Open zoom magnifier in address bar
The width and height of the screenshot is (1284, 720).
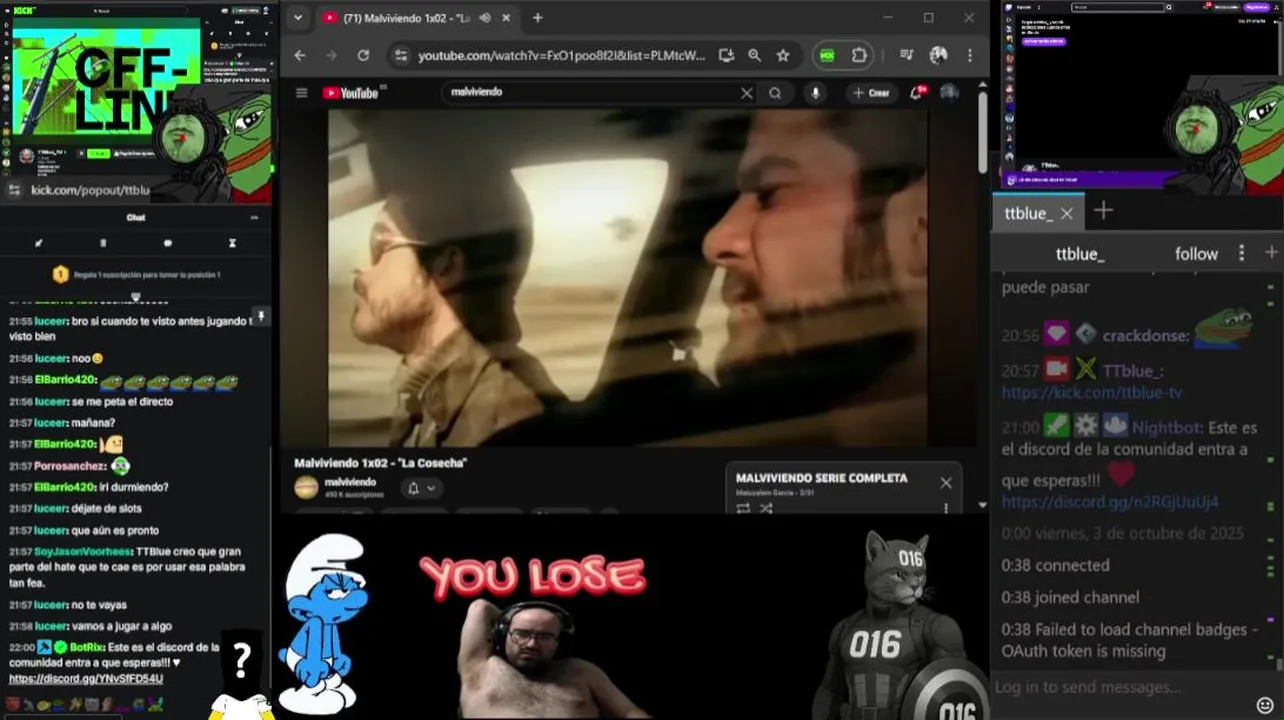754,56
